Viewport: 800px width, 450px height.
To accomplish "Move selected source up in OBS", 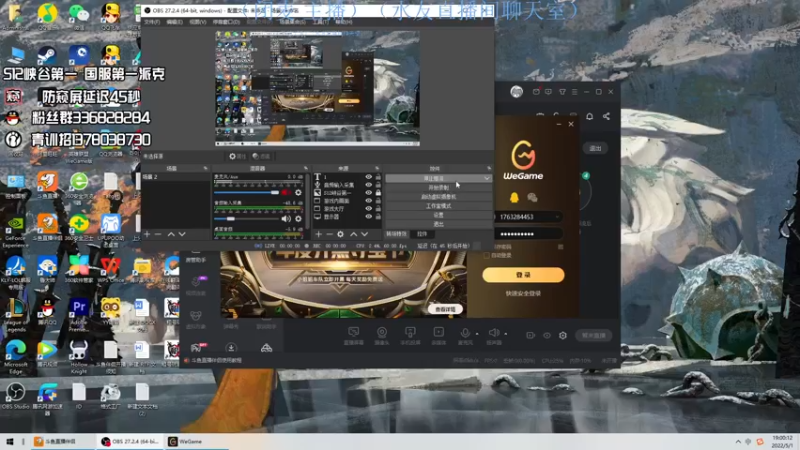I will pyautogui.click(x=354, y=234).
